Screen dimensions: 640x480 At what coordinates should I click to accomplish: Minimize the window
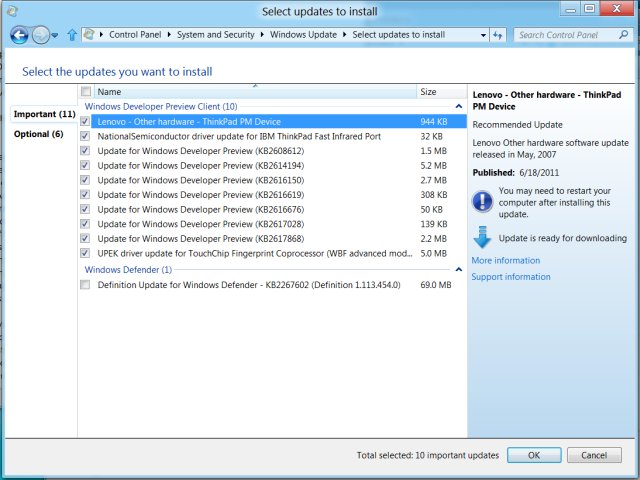tap(571, 9)
